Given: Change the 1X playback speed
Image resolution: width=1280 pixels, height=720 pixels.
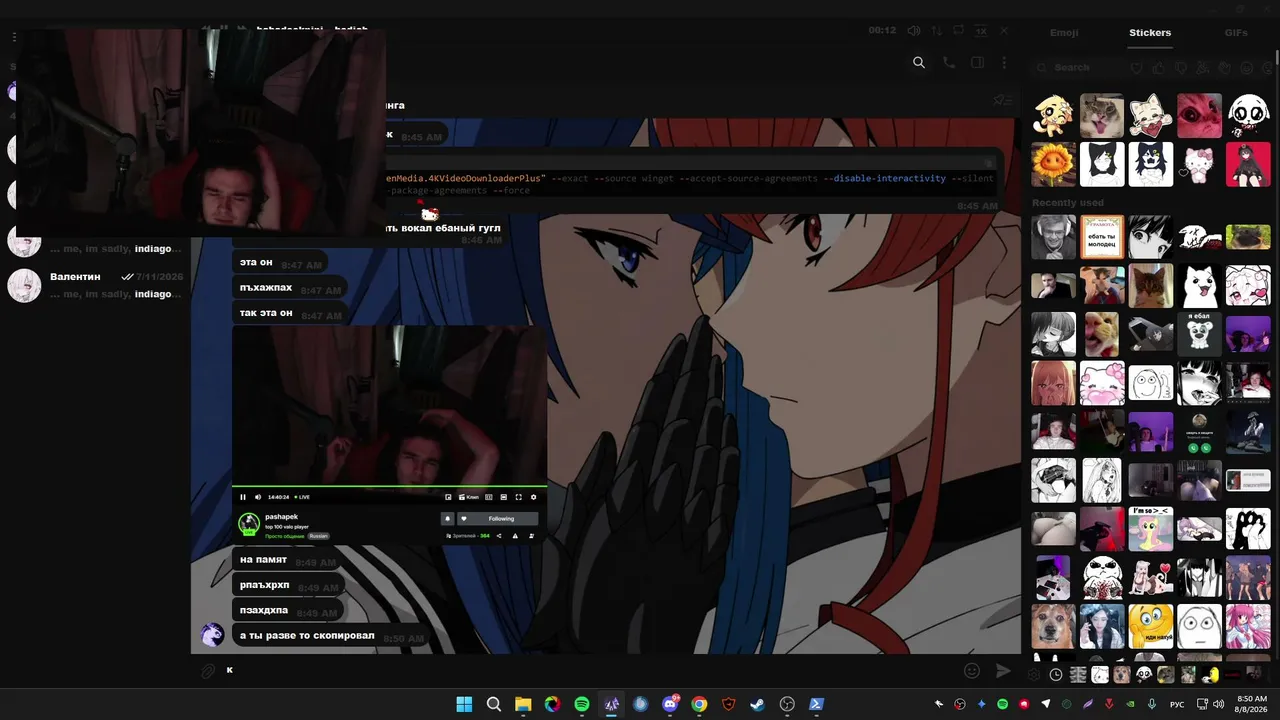Looking at the screenshot, I should pyautogui.click(x=981, y=31).
